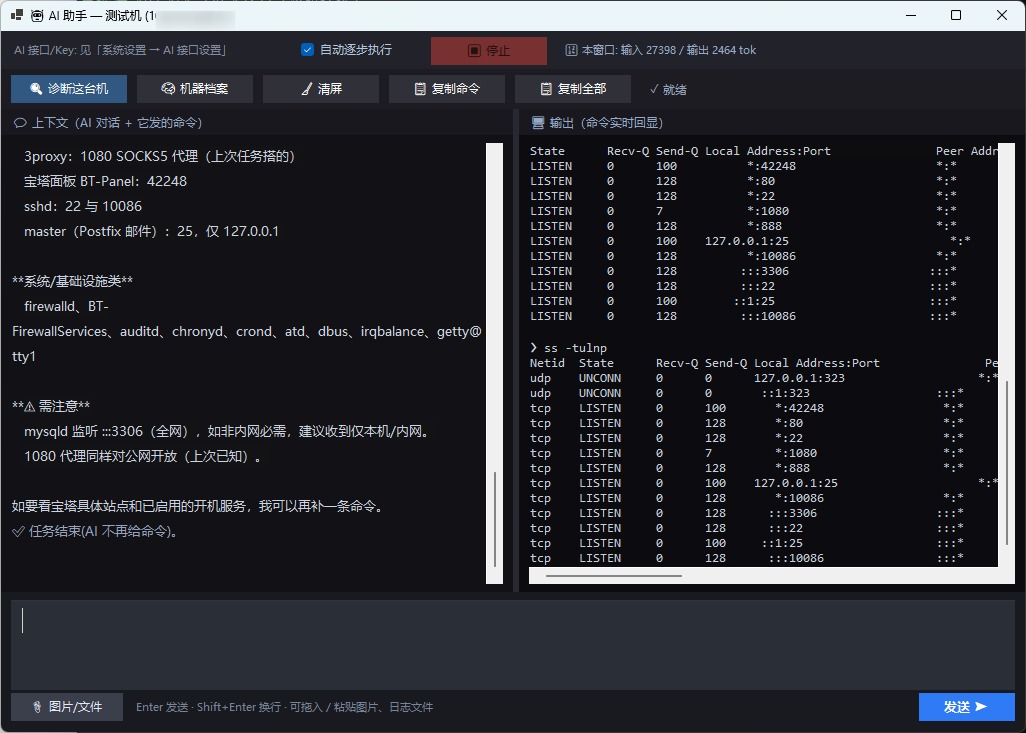Click the '就绪' ready status label
This screenshot has height=733, width=1026.
click(675, 89)
